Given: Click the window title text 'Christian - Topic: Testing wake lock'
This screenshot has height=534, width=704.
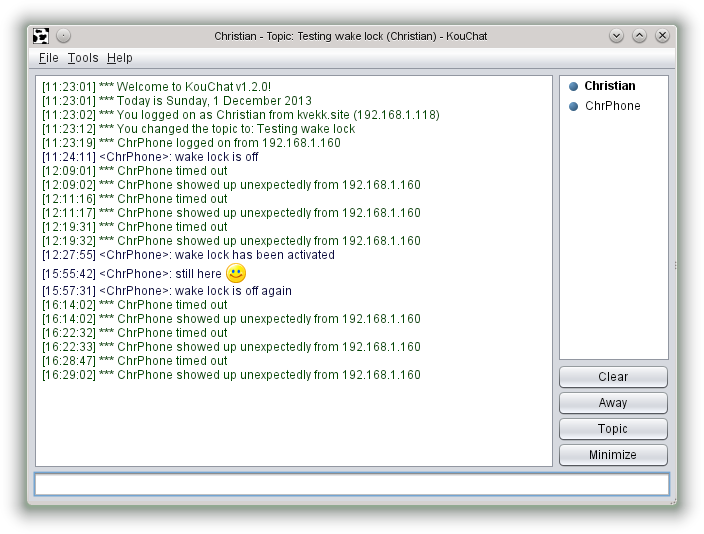Looking at the screenshot, I should [x=351, y=36].
